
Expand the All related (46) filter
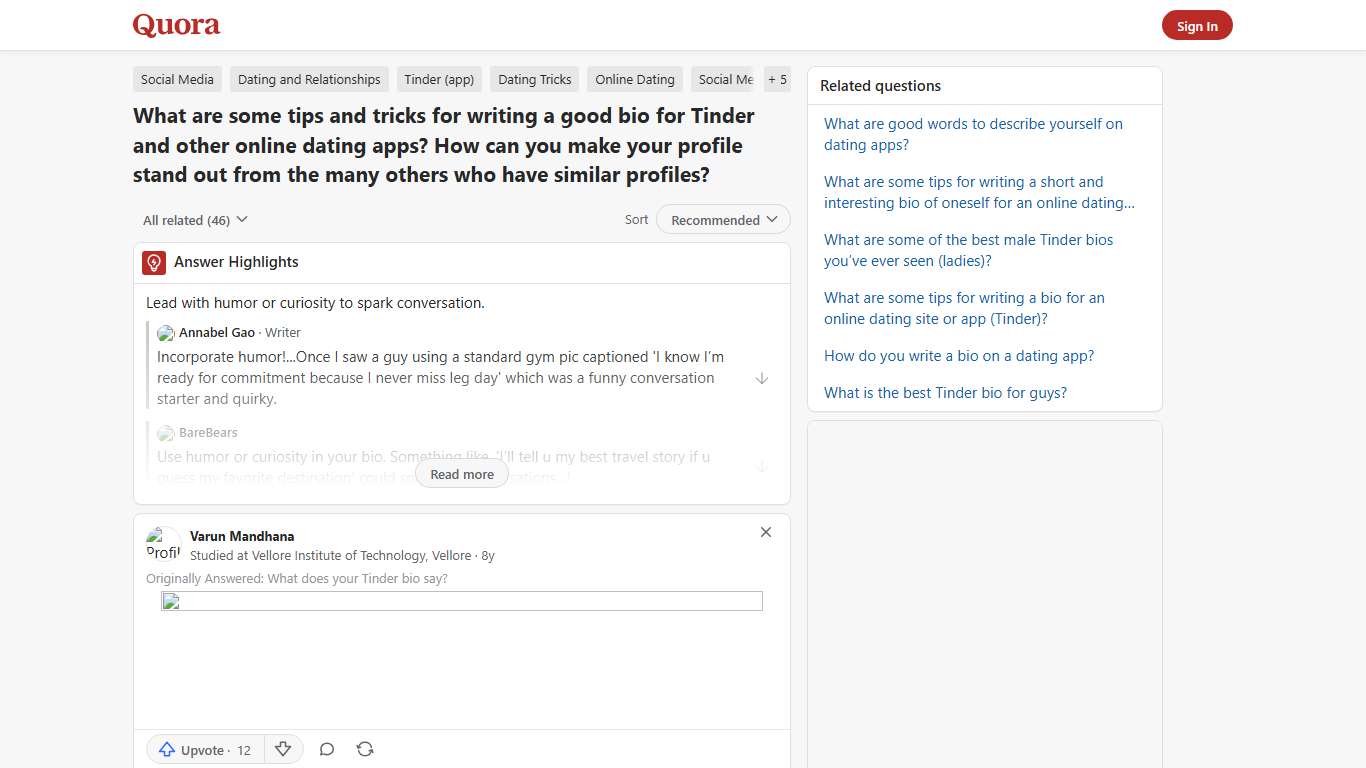click(x=194, y=219)
